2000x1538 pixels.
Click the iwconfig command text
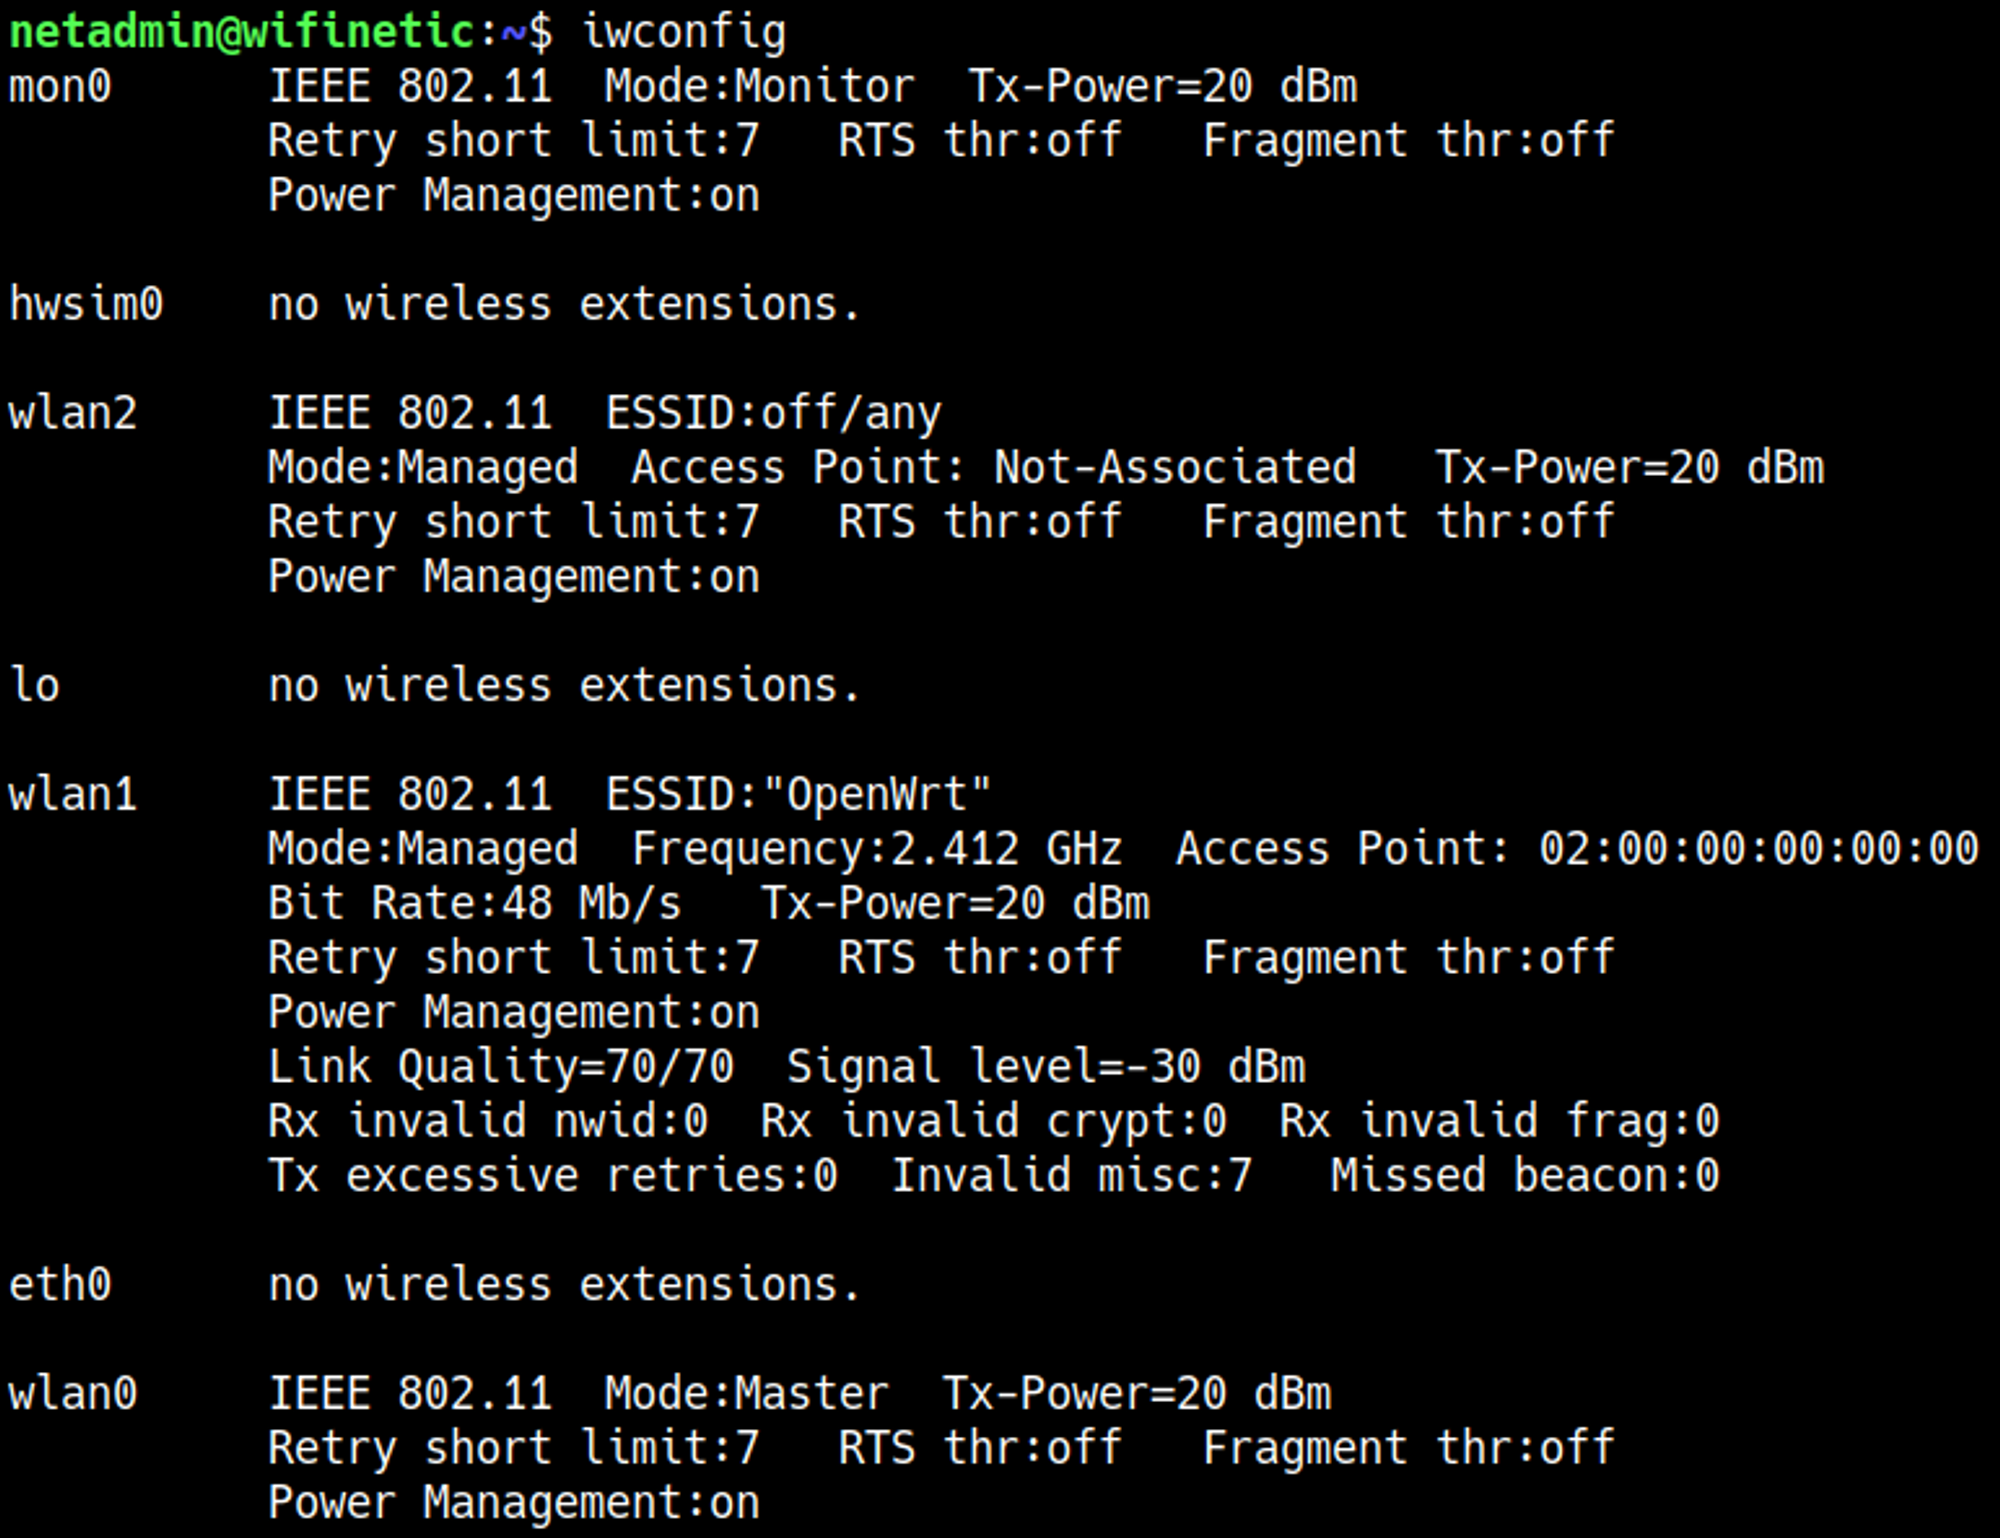[684, 32]
